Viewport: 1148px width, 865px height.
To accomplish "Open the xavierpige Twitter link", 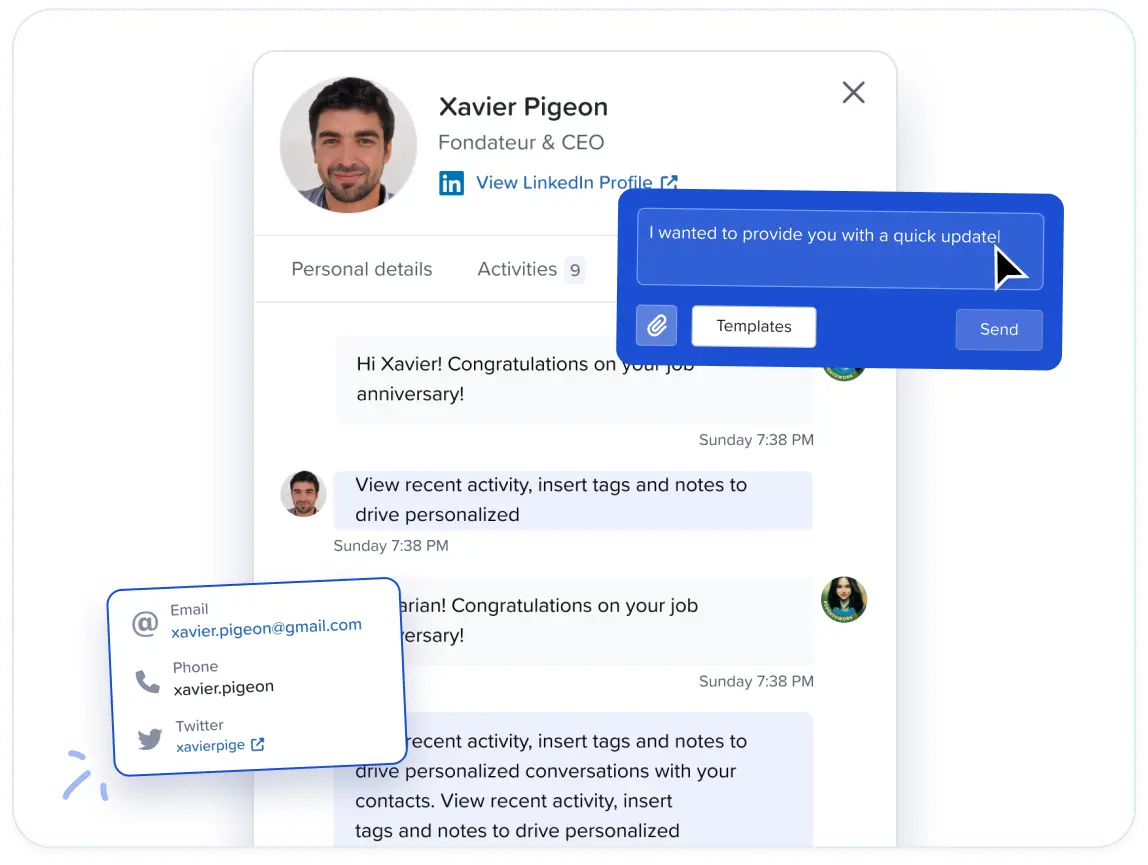I will 211,746.
